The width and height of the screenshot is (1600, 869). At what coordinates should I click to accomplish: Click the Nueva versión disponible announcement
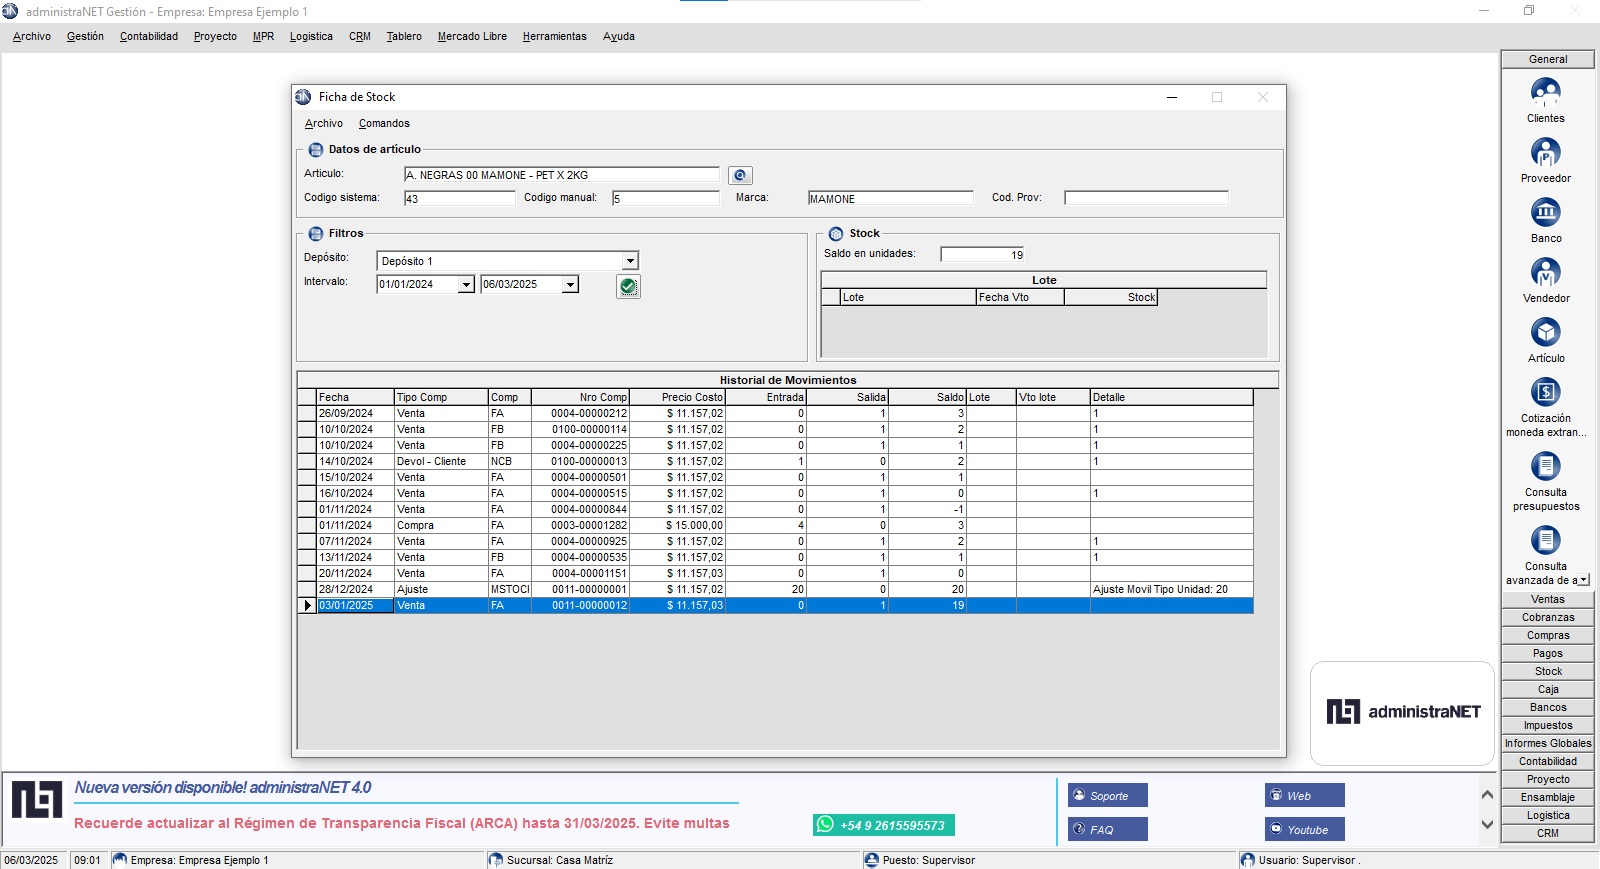[x=223, y=788]
